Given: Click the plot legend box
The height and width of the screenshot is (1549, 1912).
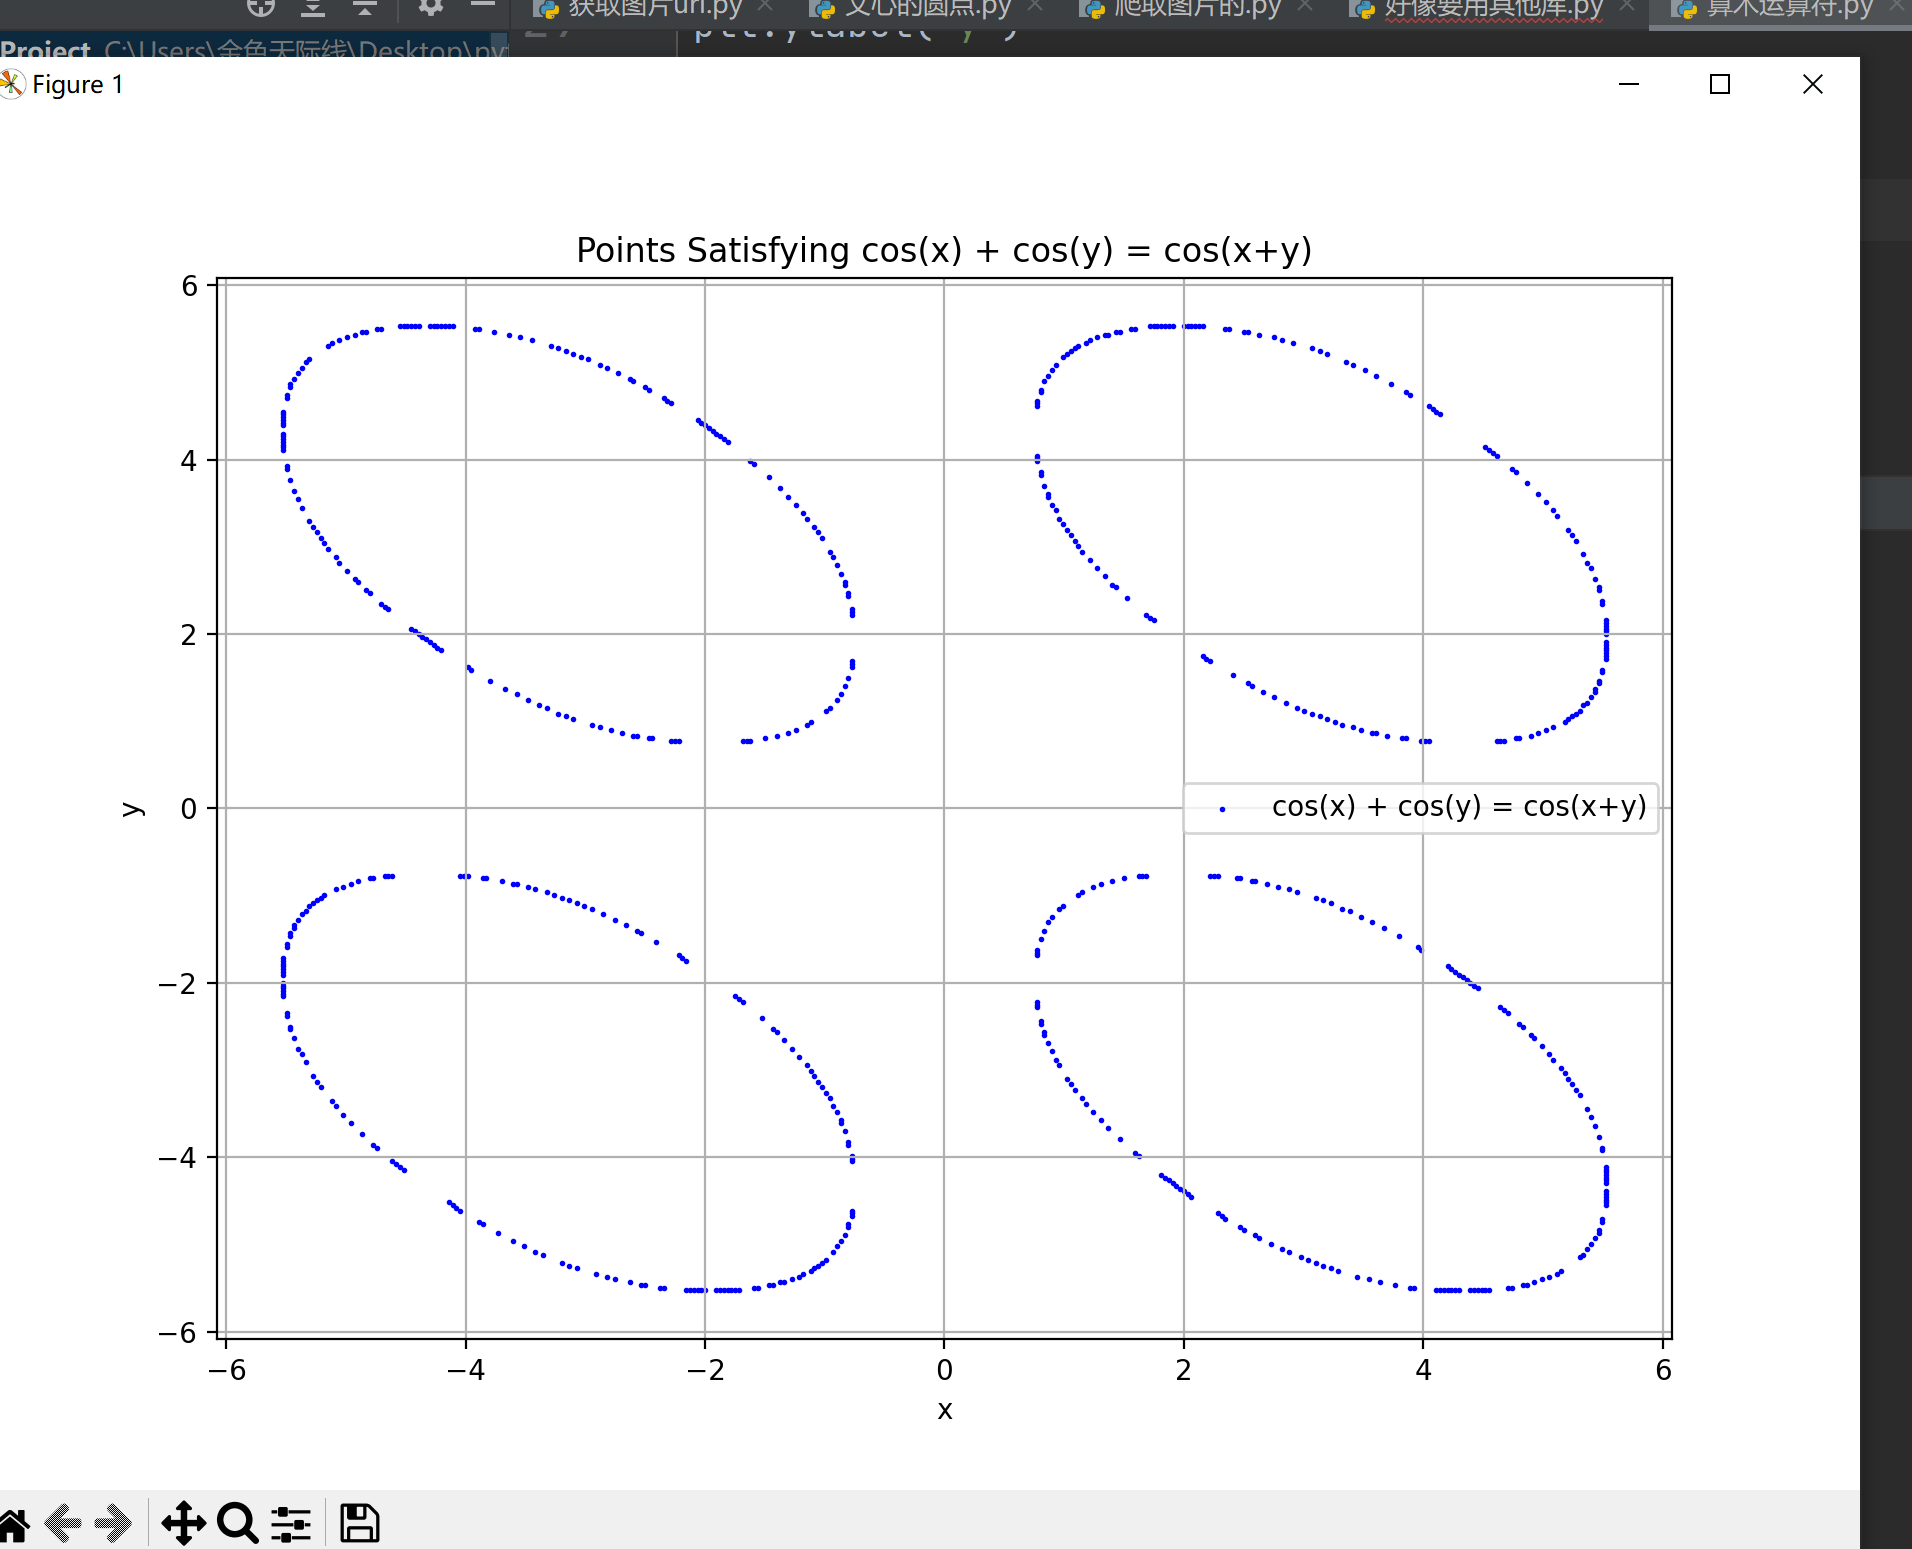Looking at the screenshot, I should [x=1421, y=808].
